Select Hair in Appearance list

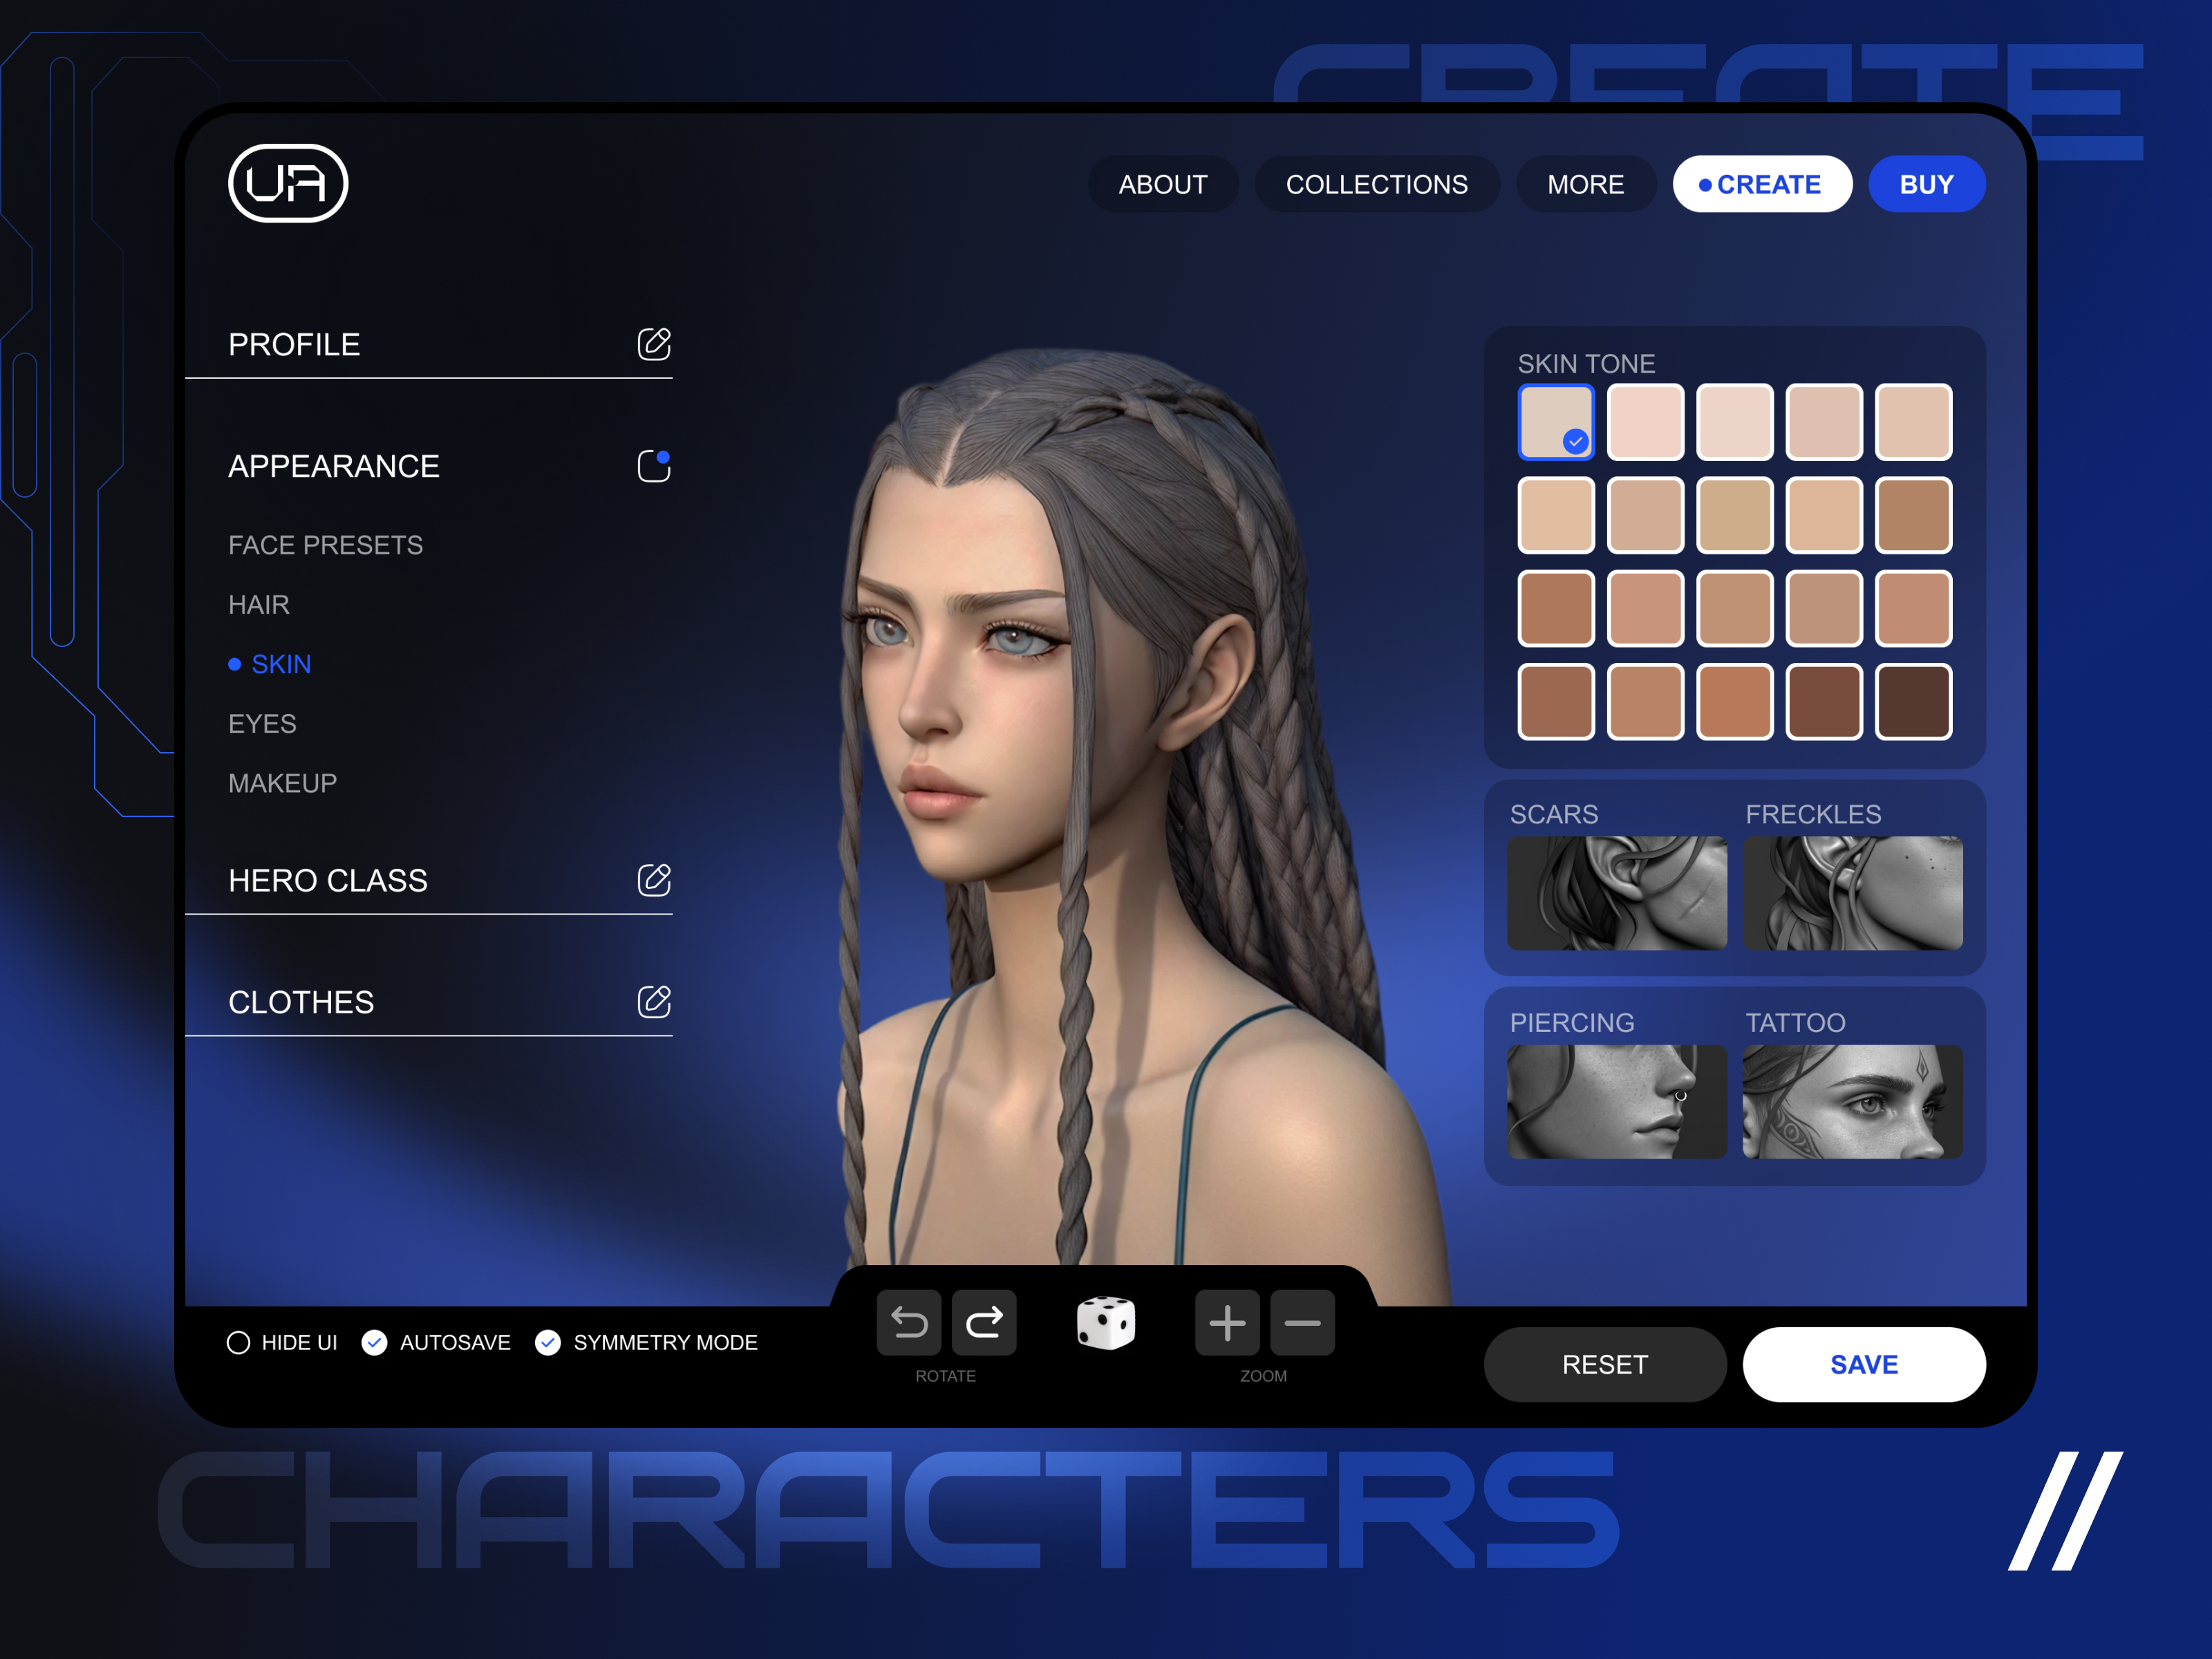point(259,605)
